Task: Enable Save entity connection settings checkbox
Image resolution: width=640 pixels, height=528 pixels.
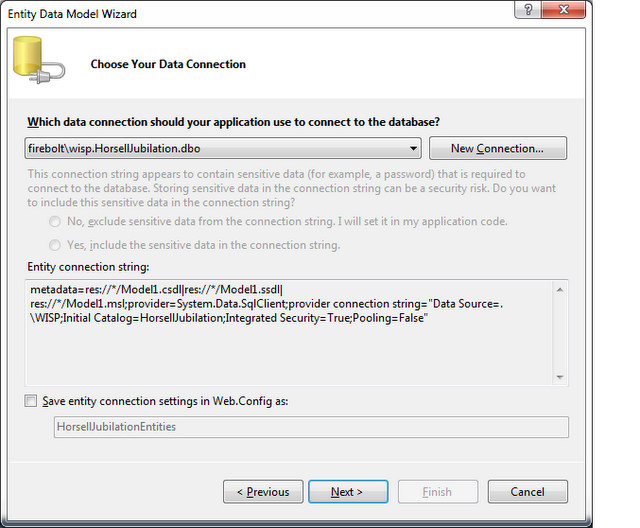Action: [x=31, y=401]
